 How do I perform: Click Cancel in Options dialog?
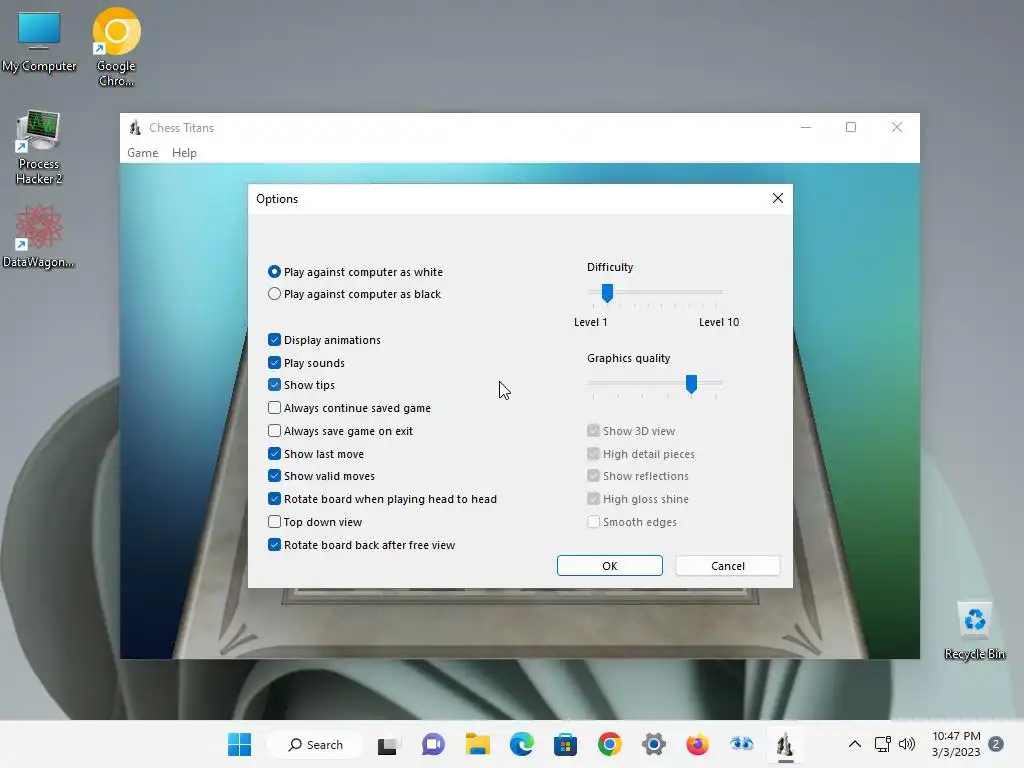tap(728, 566)
